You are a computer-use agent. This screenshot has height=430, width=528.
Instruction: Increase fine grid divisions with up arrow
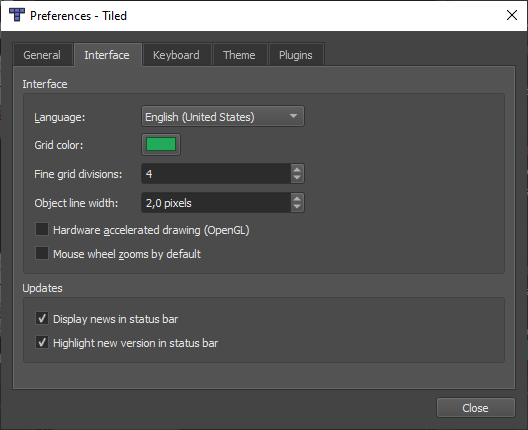pyautogui.click(x=297, y=169)
